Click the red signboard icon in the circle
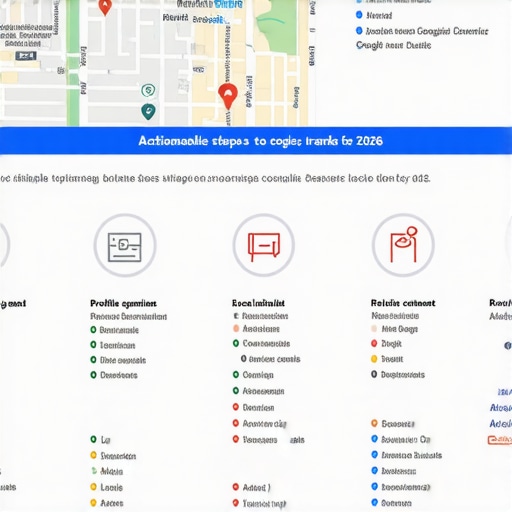Image resolution: width=512 pixels, height=512 pixels. point(264,247)
